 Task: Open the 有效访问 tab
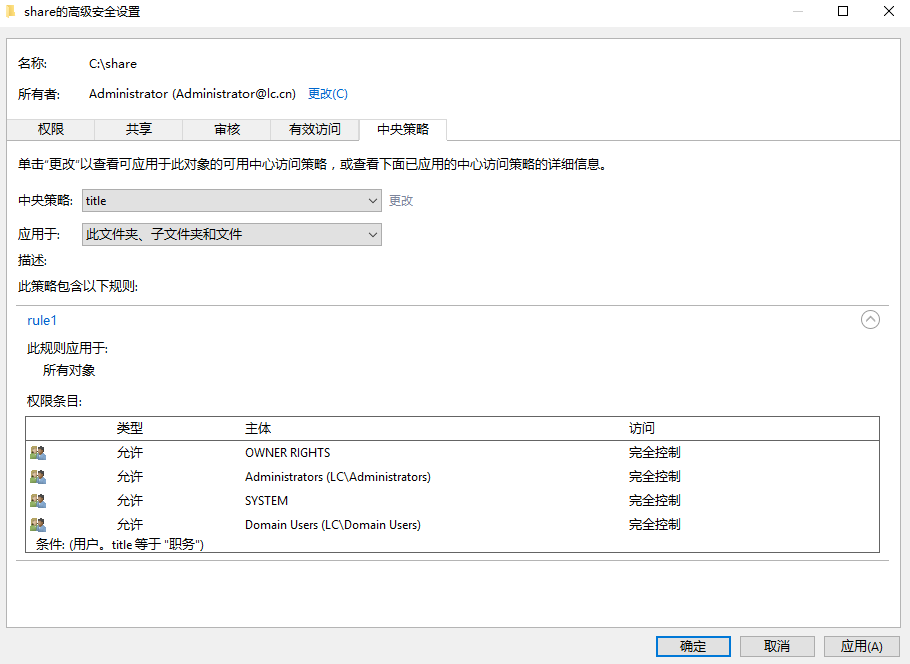coord(314,129)
